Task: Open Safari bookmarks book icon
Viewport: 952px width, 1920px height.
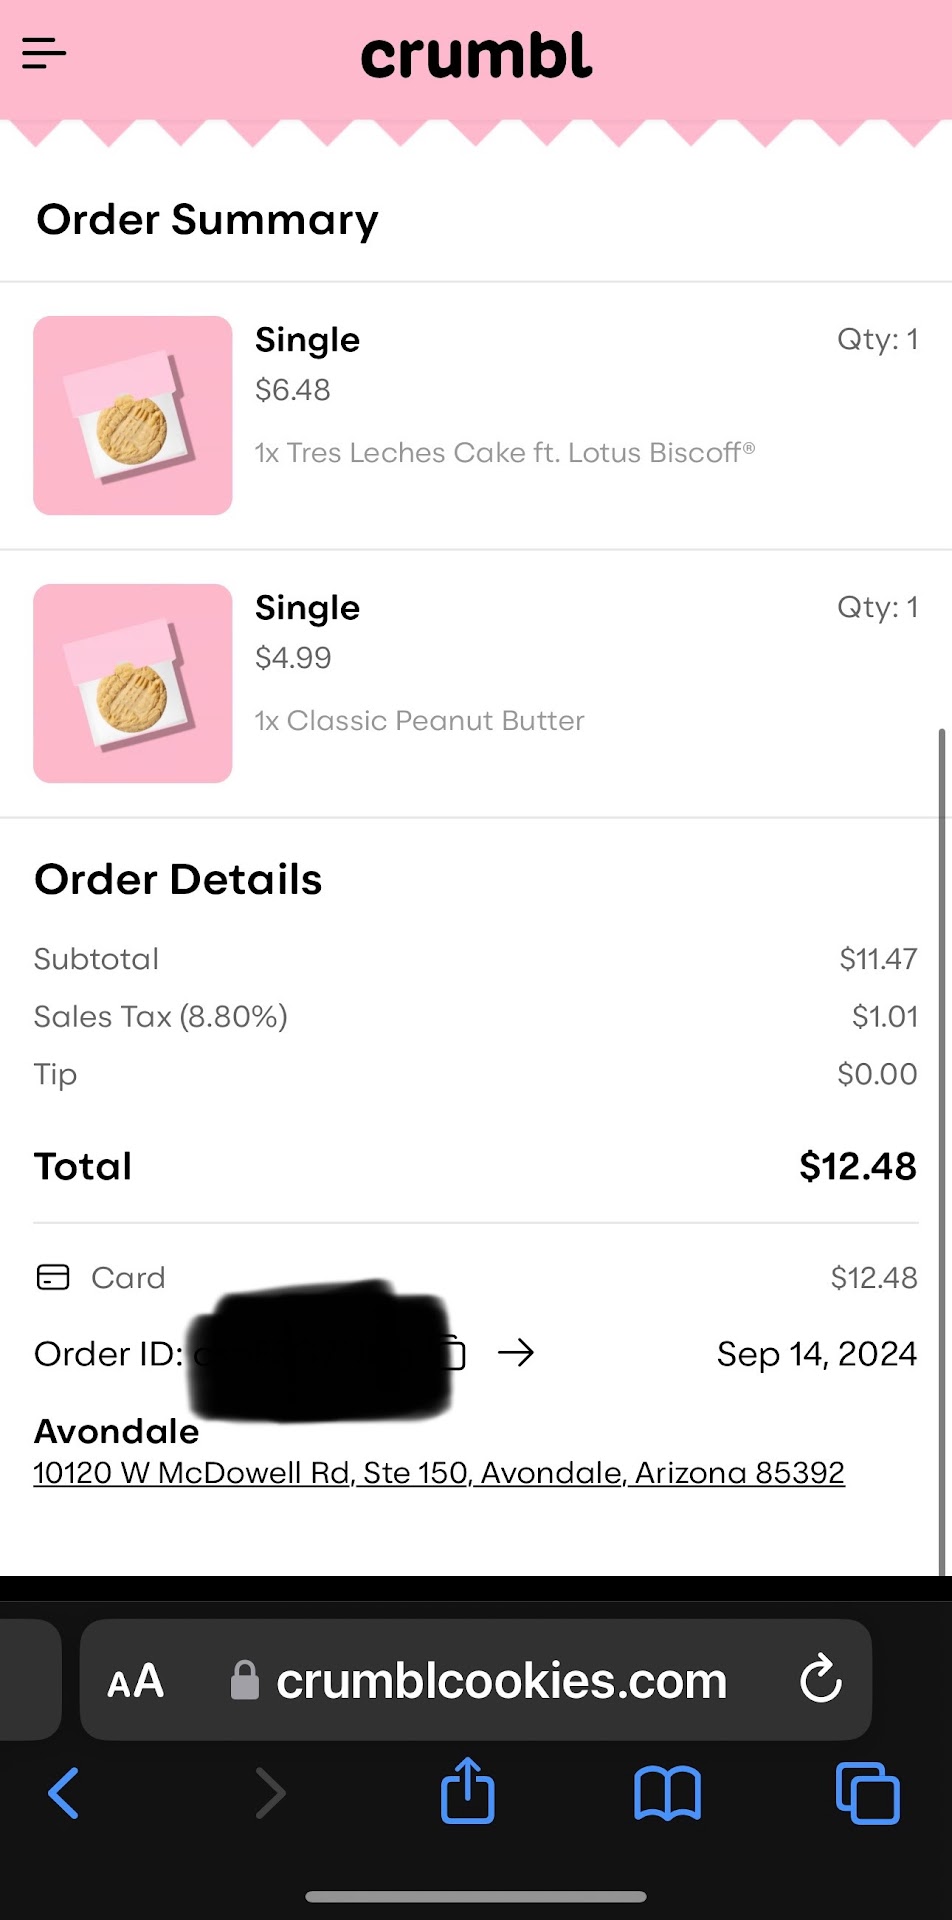Action: point(667,1793)
